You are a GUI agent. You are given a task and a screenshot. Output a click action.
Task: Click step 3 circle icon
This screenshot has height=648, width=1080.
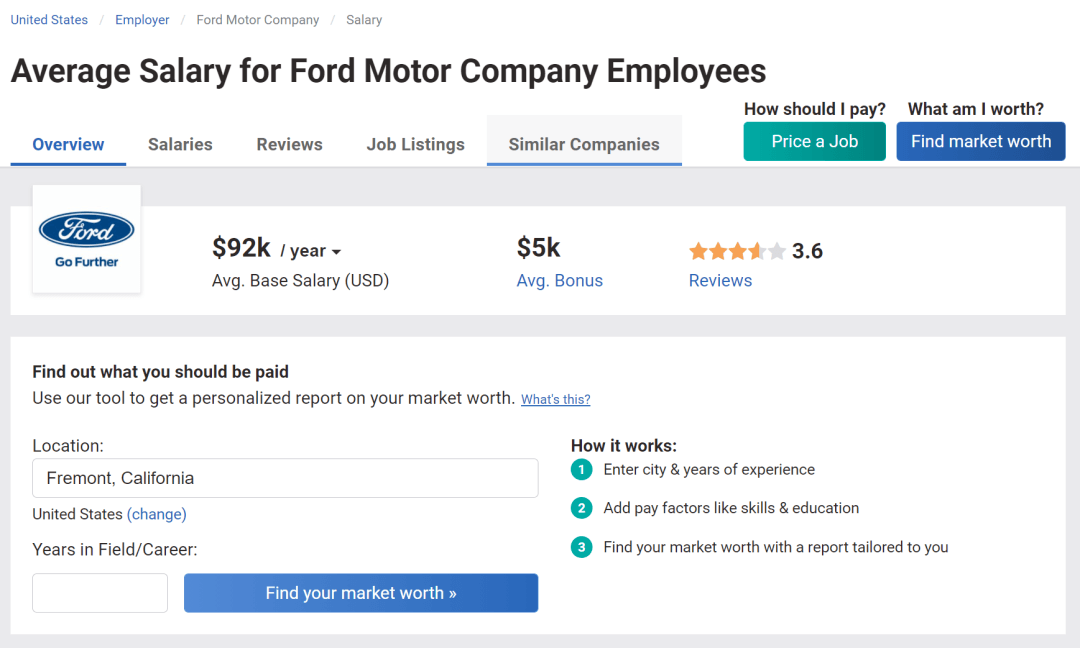581,547
